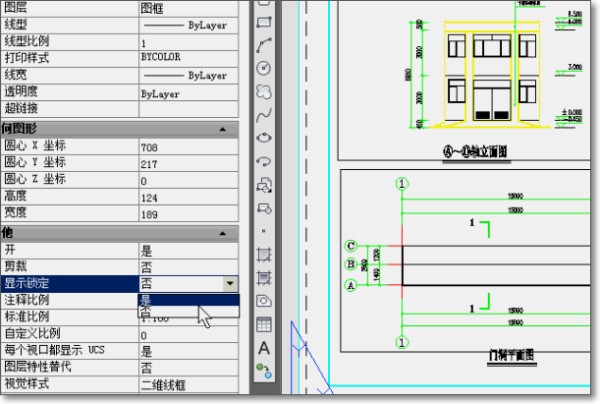Click the 高度 value field showing 124
The image size is (600, 404).
tap(187, 197)
